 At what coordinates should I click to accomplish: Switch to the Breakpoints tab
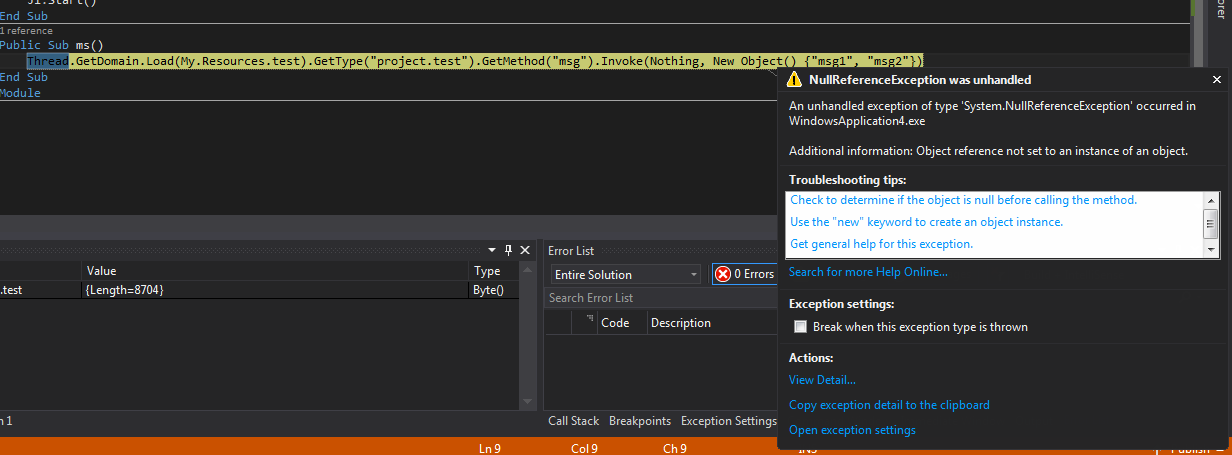pos(640,421)
